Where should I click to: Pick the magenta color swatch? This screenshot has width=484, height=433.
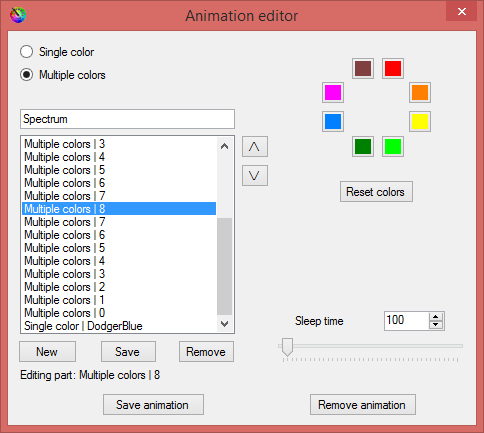click(333, 92)
